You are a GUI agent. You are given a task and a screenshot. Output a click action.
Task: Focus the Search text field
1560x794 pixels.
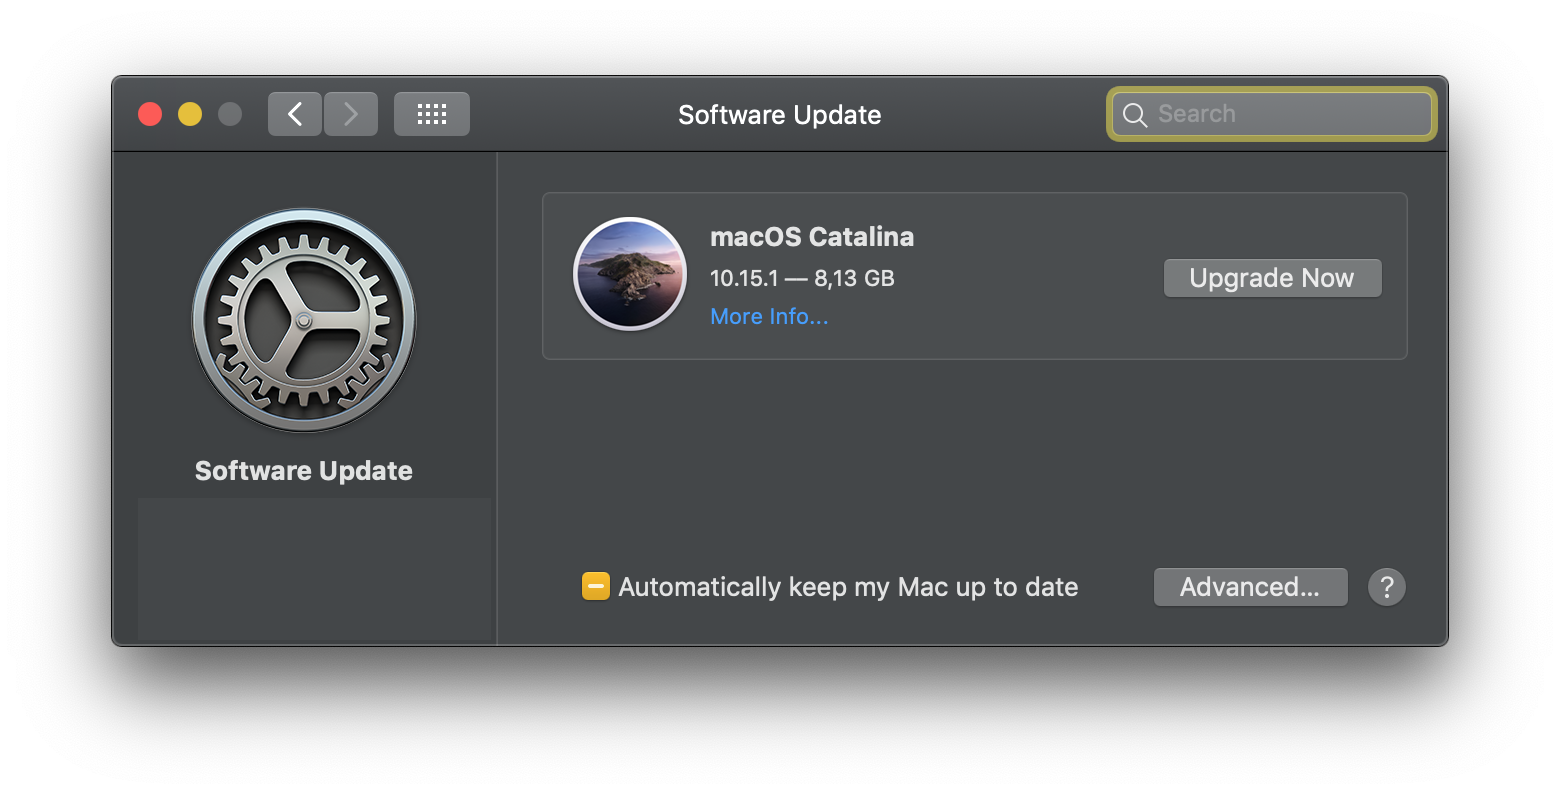(1290, 115)
